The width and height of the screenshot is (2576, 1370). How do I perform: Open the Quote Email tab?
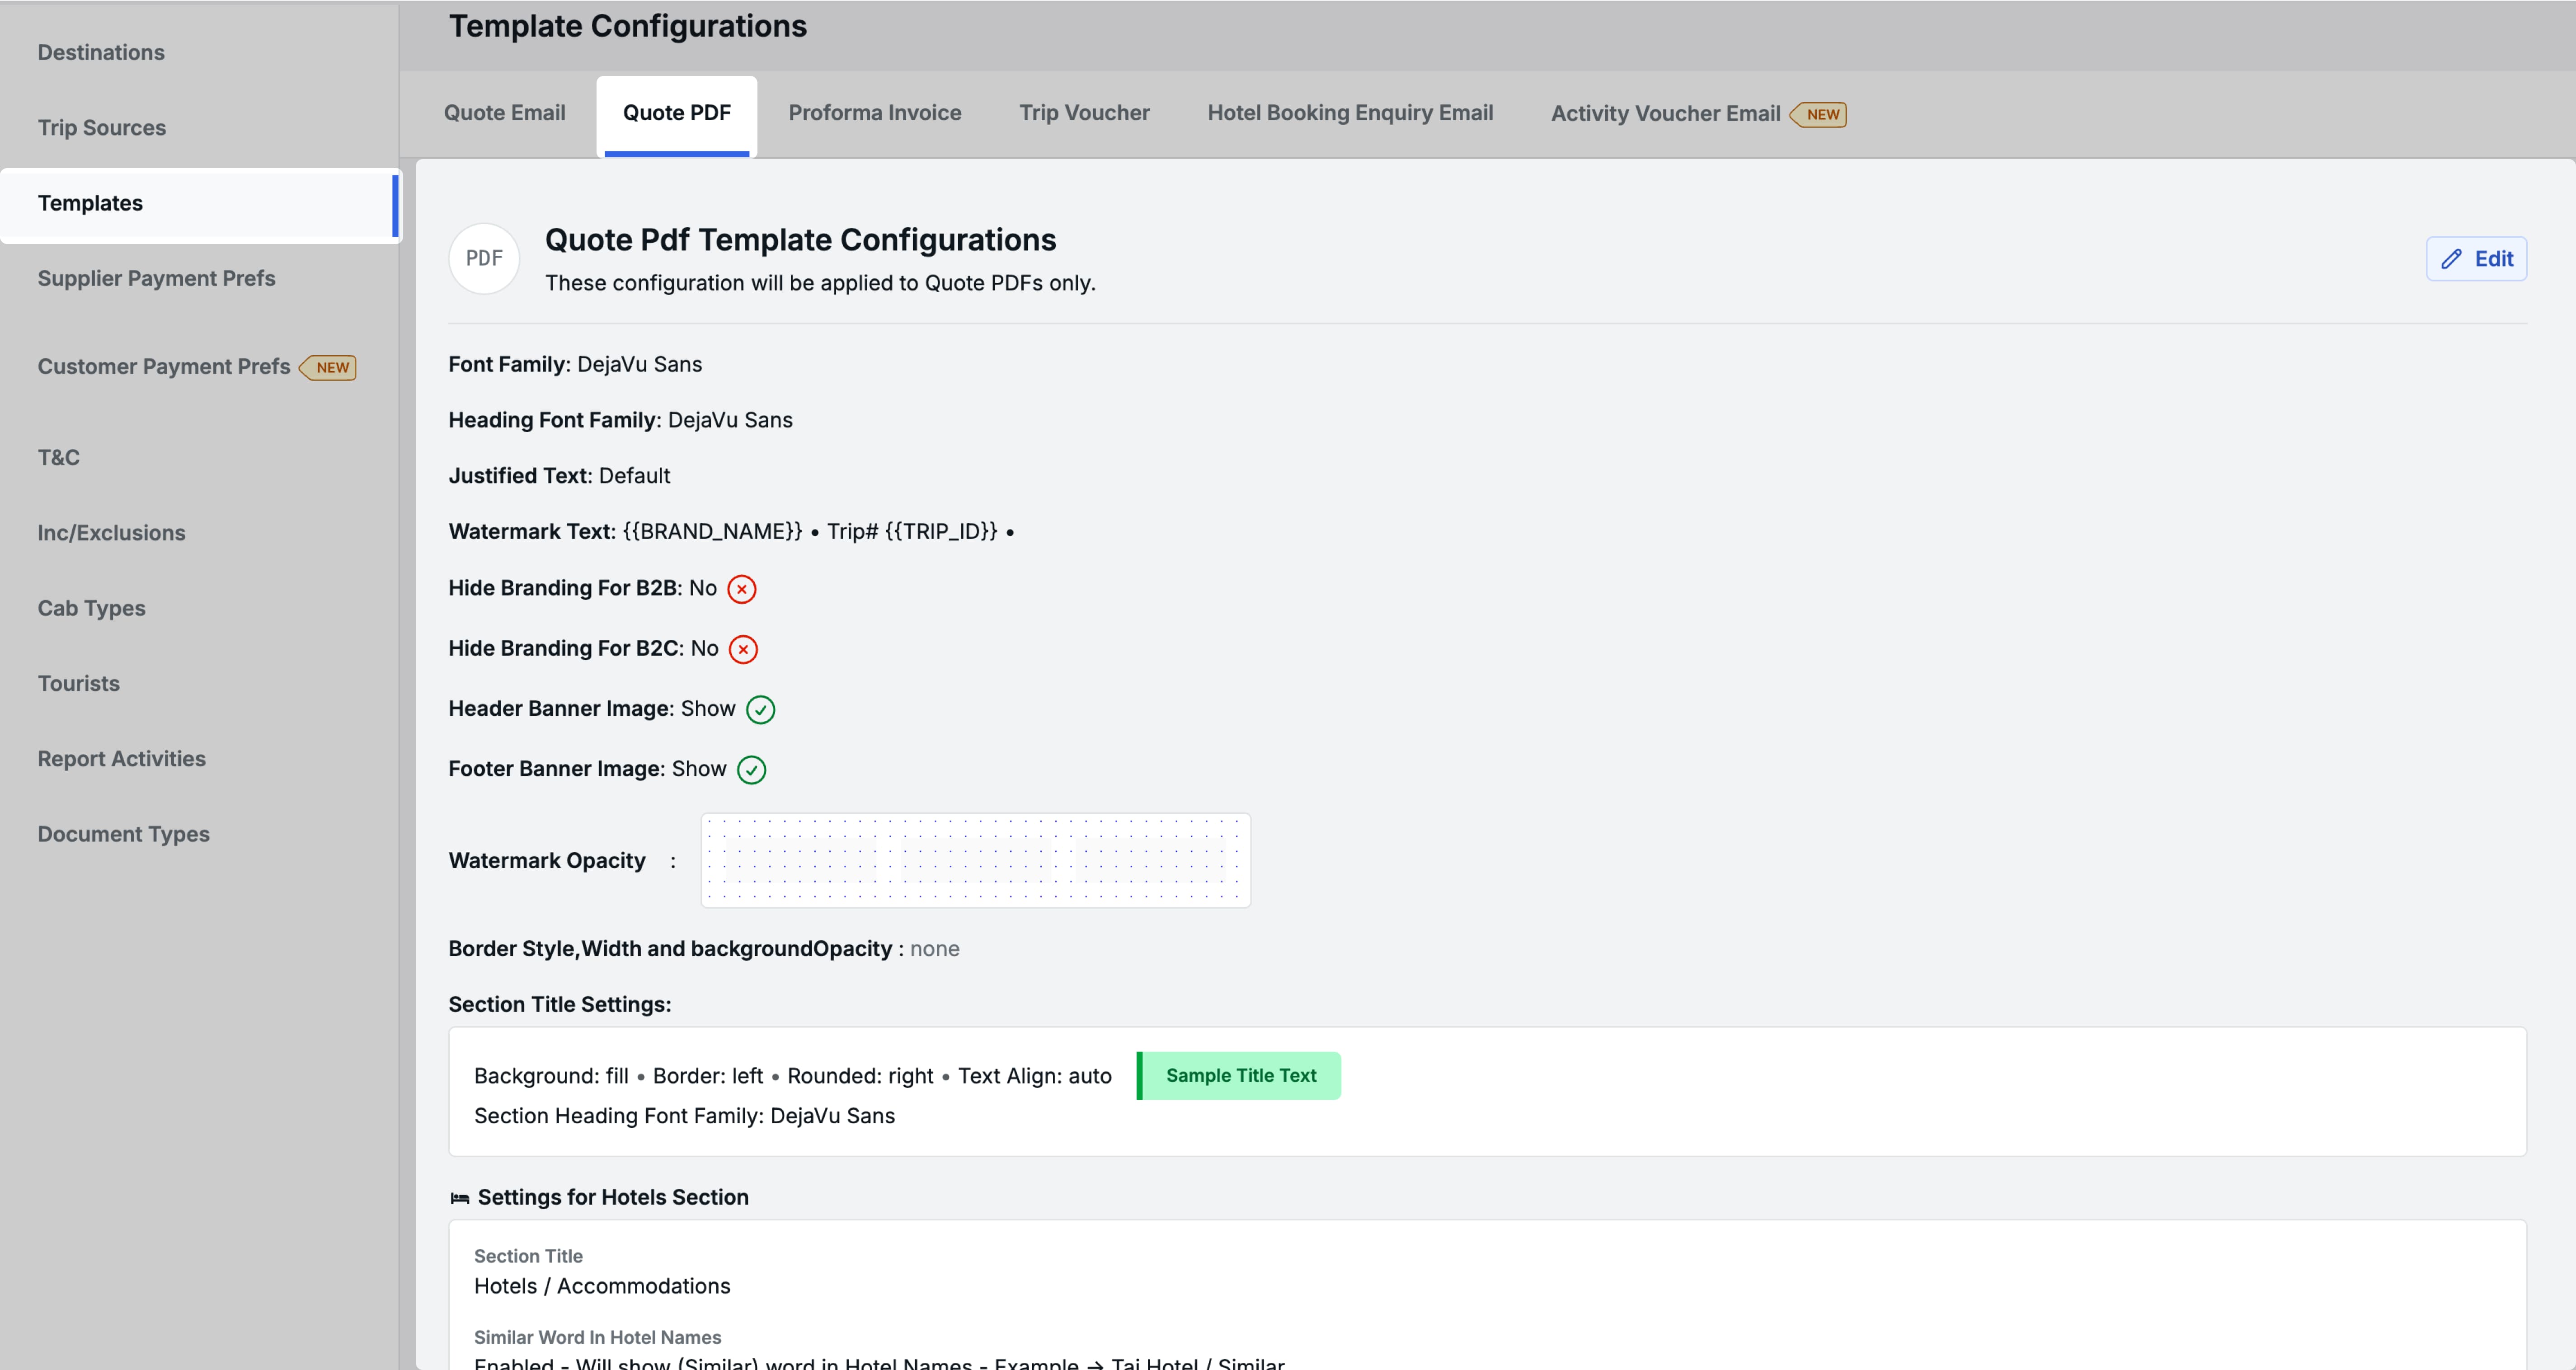pyautogui.click(x=505, y=113)
